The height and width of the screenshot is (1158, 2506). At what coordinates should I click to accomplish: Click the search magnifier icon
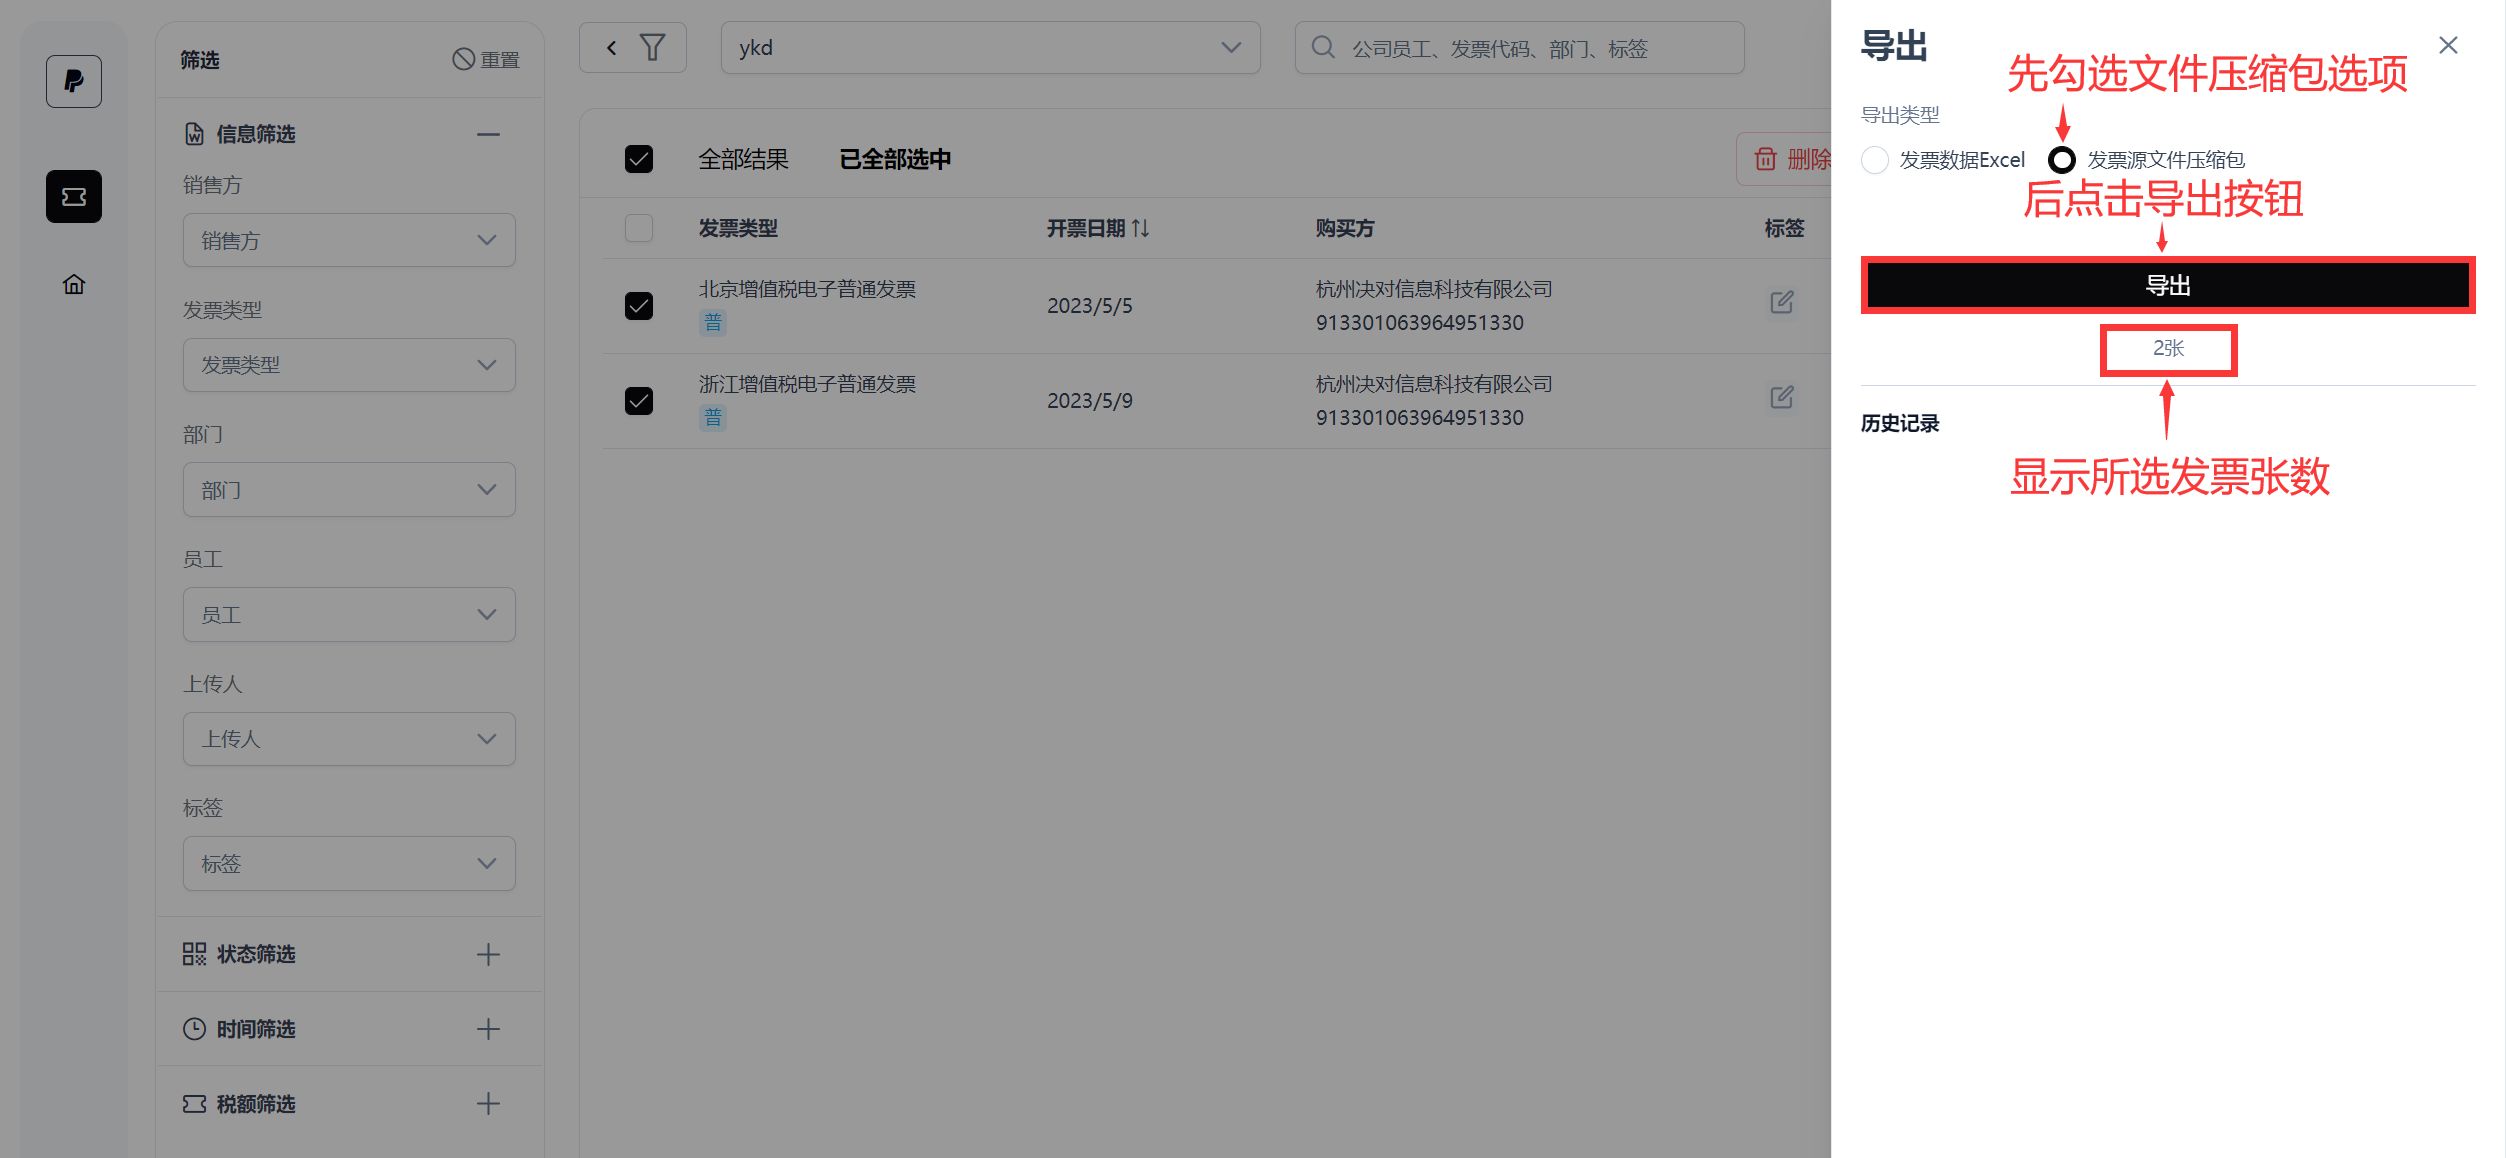pos(1323,48)
